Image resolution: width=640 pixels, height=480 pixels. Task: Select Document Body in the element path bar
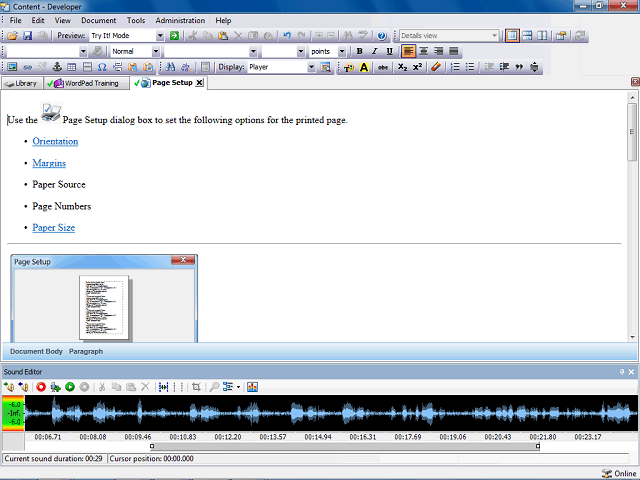(36, 351)
